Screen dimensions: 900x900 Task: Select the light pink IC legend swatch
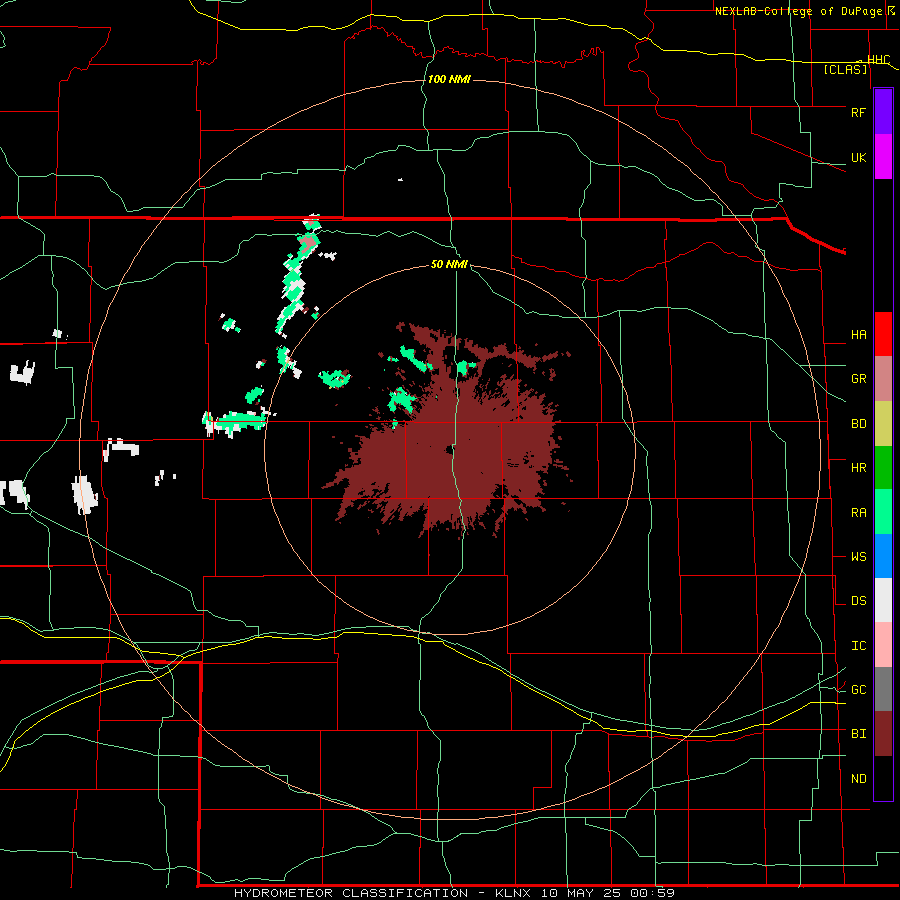click(x=883, y=645)
